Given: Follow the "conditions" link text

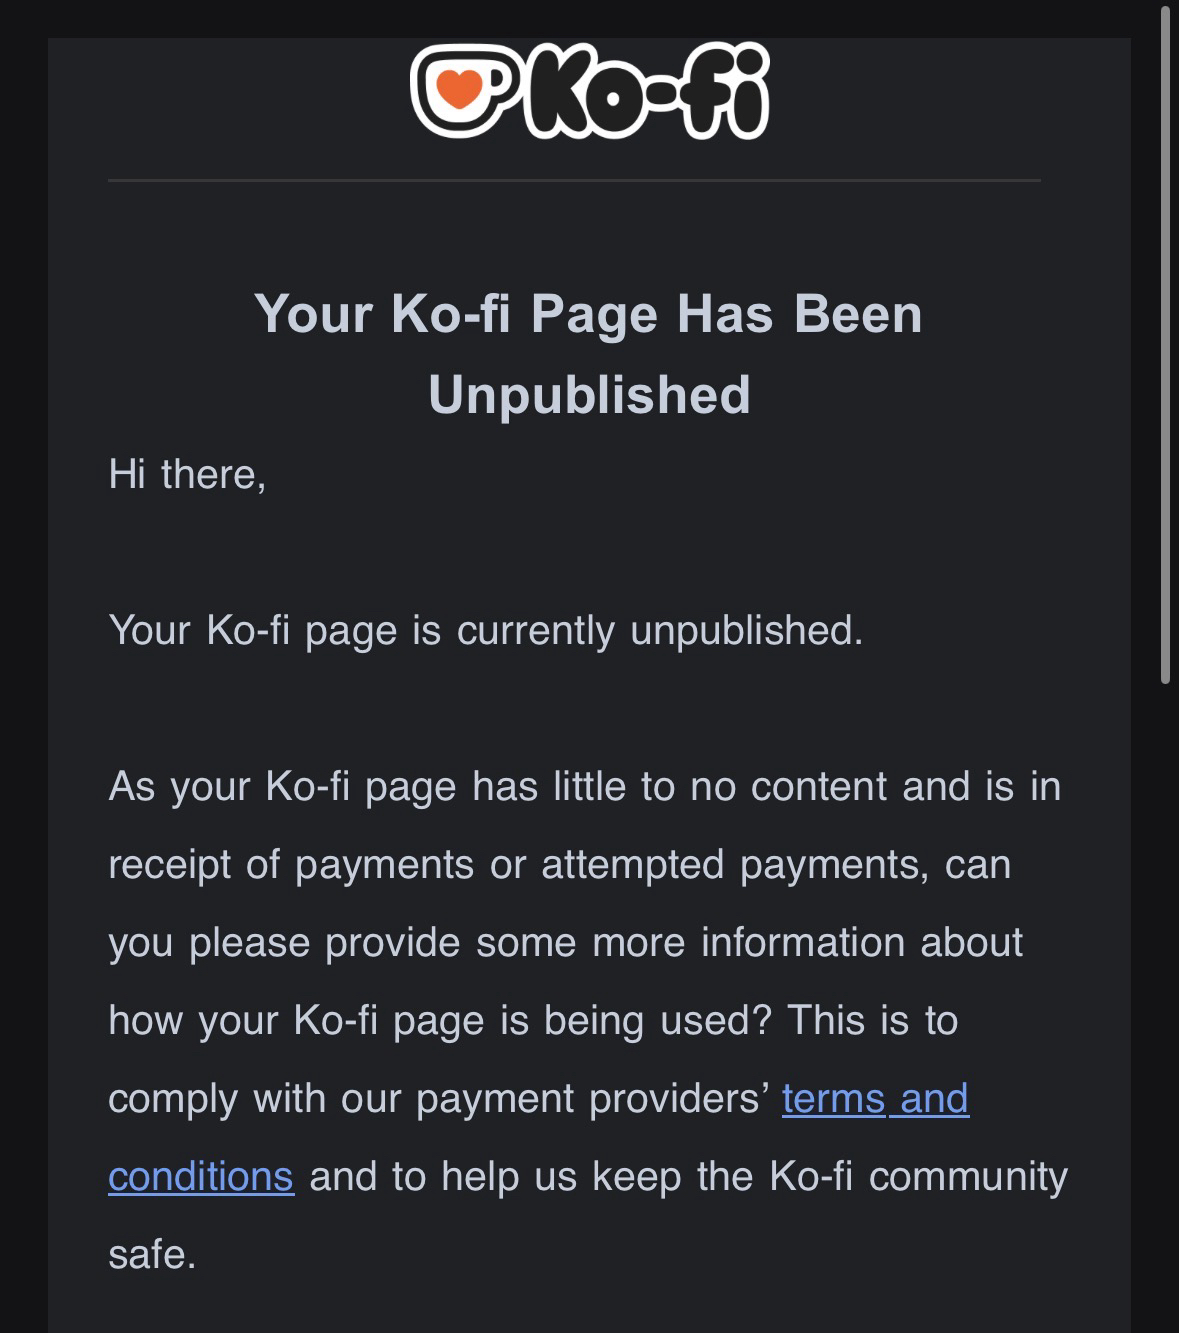Looking at the screenshot, I should (x=201, y=1176).
